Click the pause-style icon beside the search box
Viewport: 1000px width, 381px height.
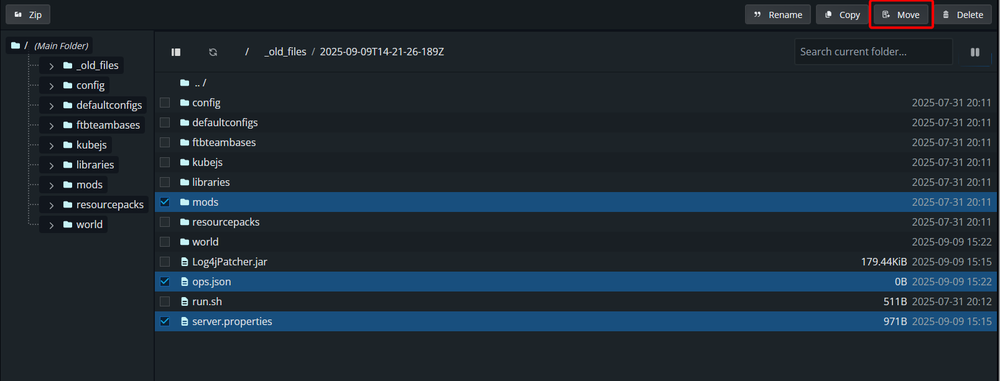point(974,52)
